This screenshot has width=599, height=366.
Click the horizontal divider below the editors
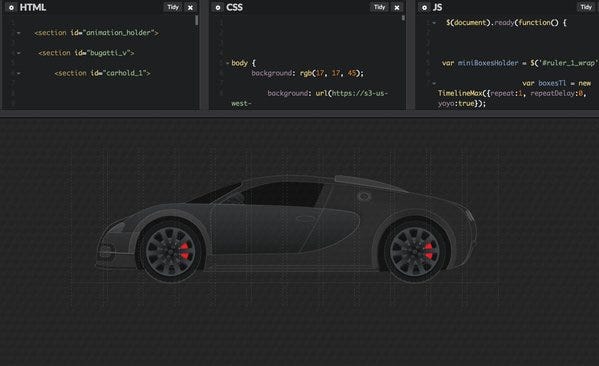point(300,114)
